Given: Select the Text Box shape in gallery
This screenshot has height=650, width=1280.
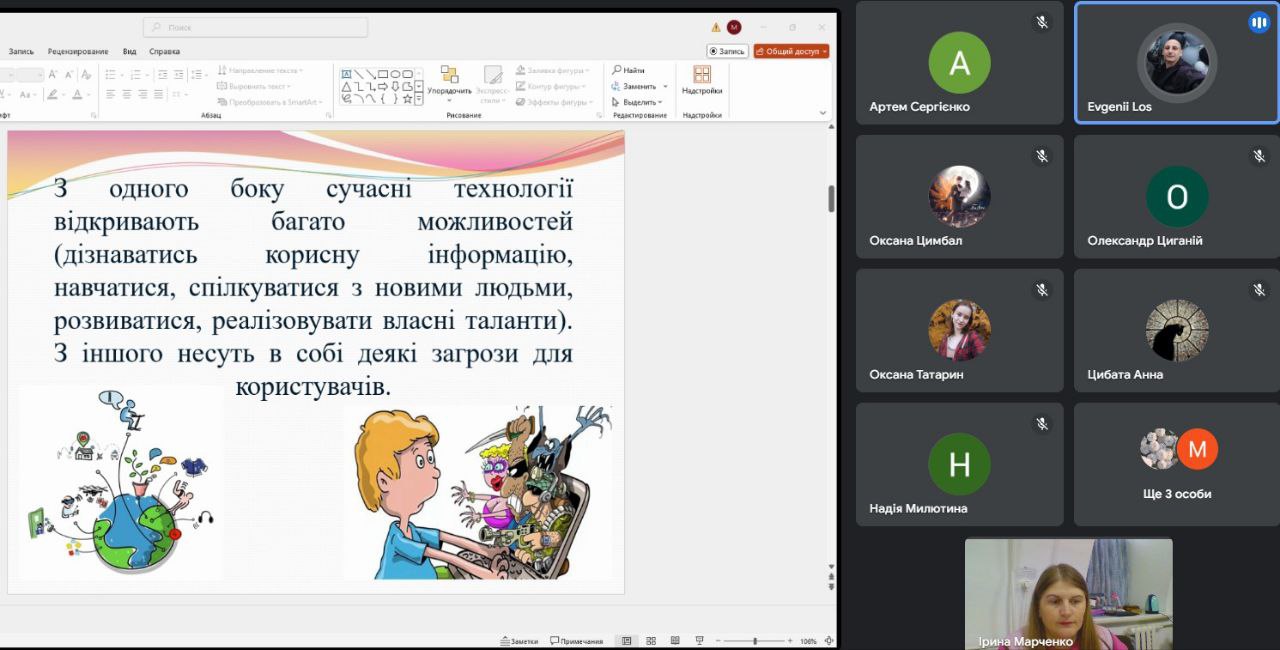Looking at the screenshot, I should [346, 74].
